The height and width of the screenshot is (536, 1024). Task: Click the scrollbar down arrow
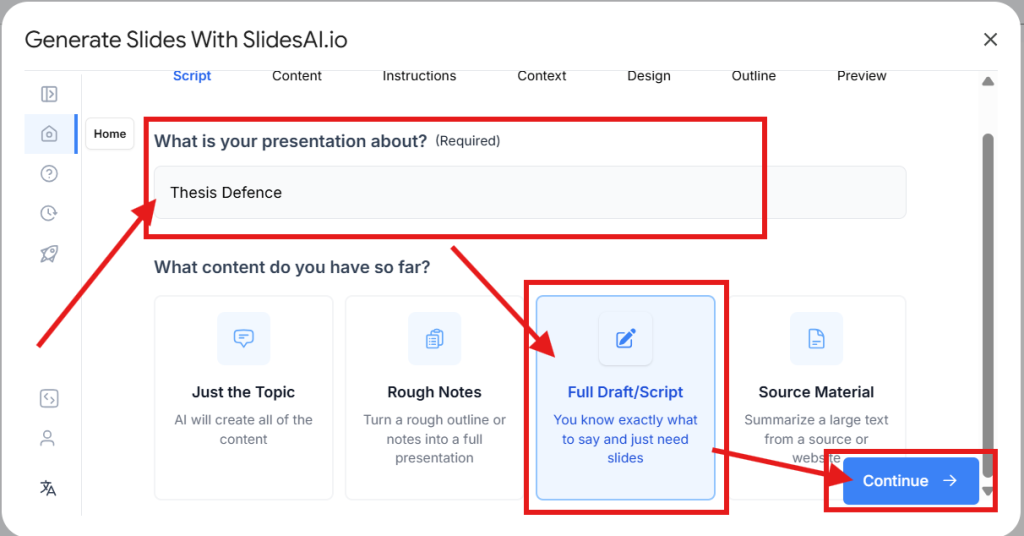[x=988, y=491]
